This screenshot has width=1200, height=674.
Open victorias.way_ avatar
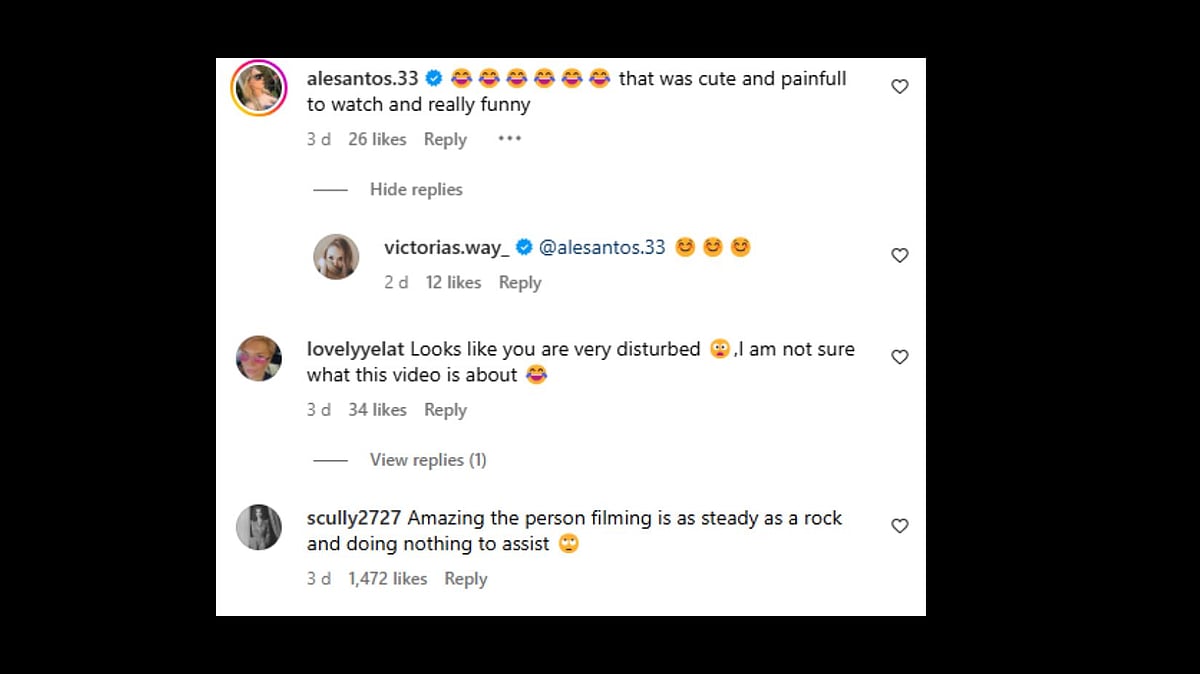pos(336,257)
